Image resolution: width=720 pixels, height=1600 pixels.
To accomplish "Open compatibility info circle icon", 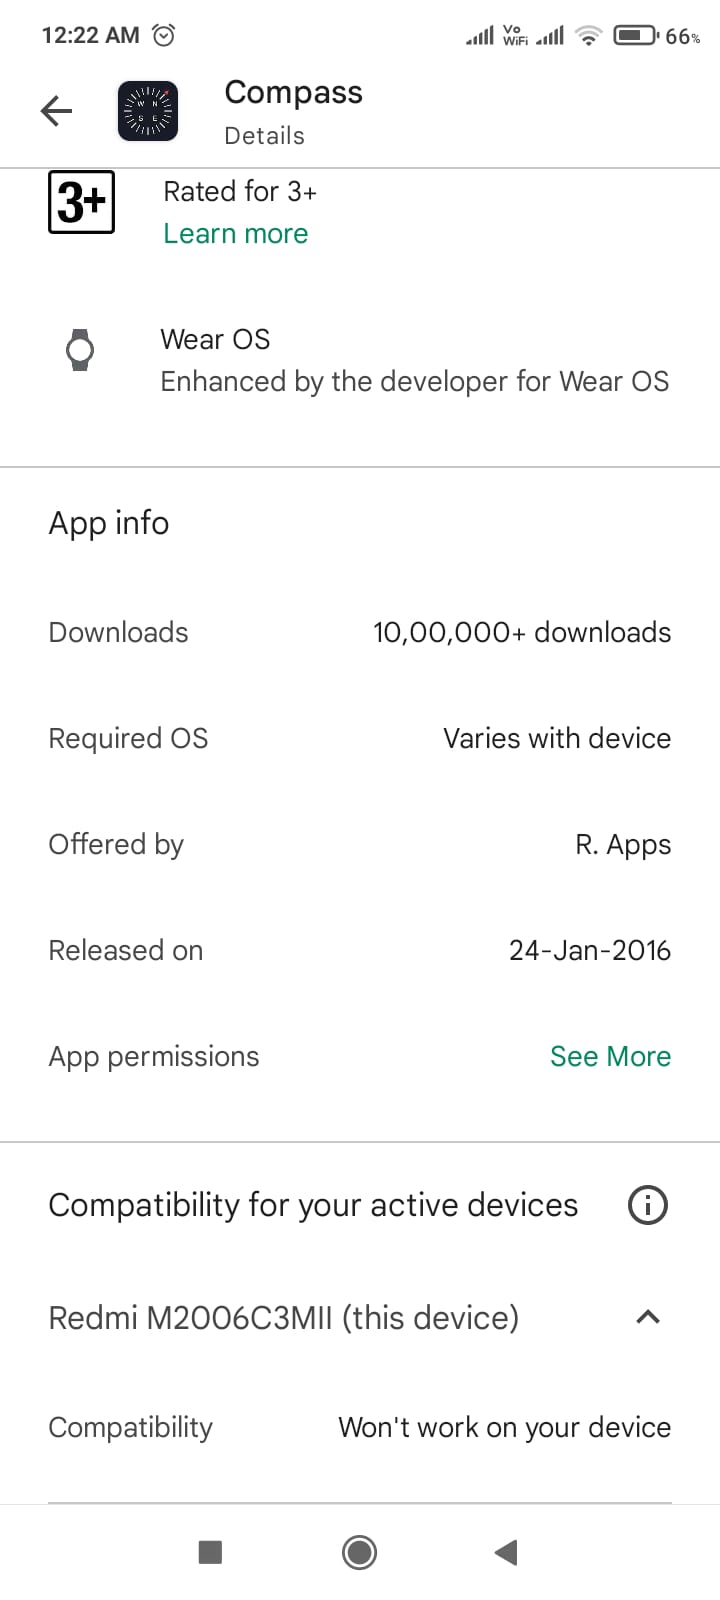I will (647, 1205).
